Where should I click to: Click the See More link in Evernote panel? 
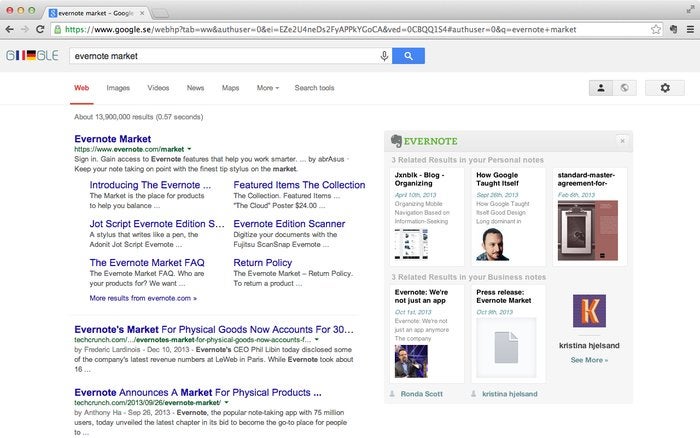tap(589, 360)
